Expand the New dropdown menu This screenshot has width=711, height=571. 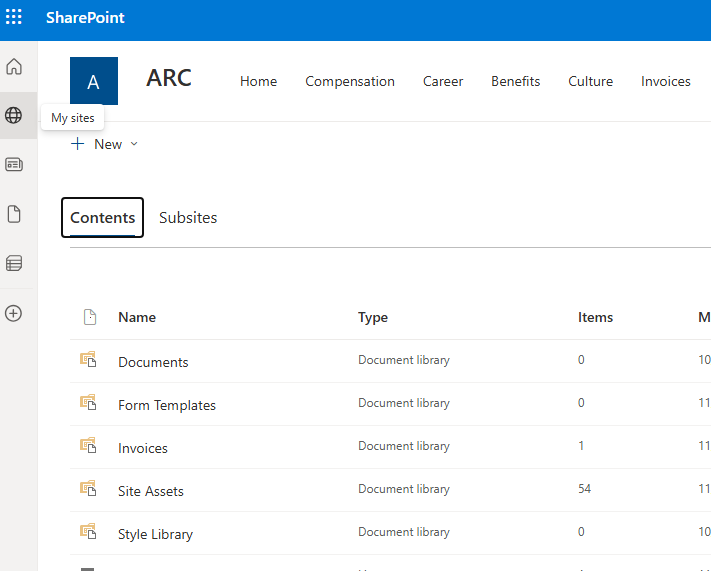[105, 144]
